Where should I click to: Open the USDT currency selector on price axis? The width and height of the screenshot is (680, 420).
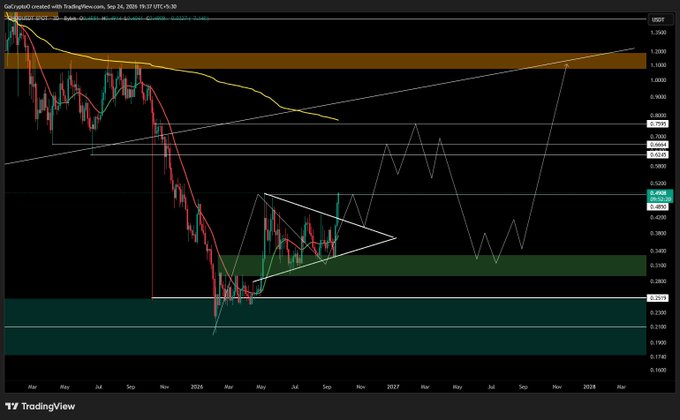click(658, 20)
